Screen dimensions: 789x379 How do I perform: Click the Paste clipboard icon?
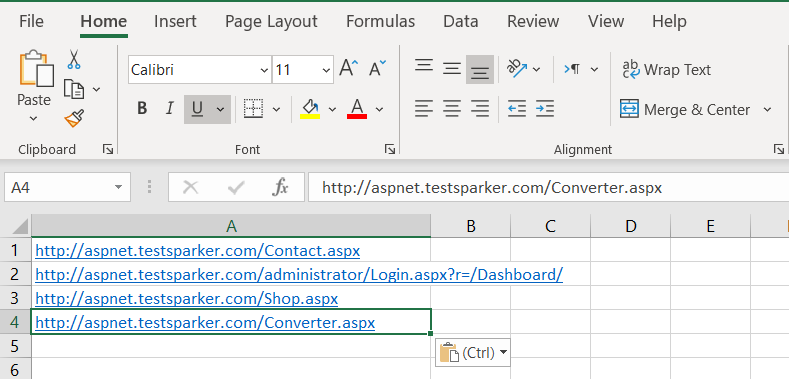(36, 68)
